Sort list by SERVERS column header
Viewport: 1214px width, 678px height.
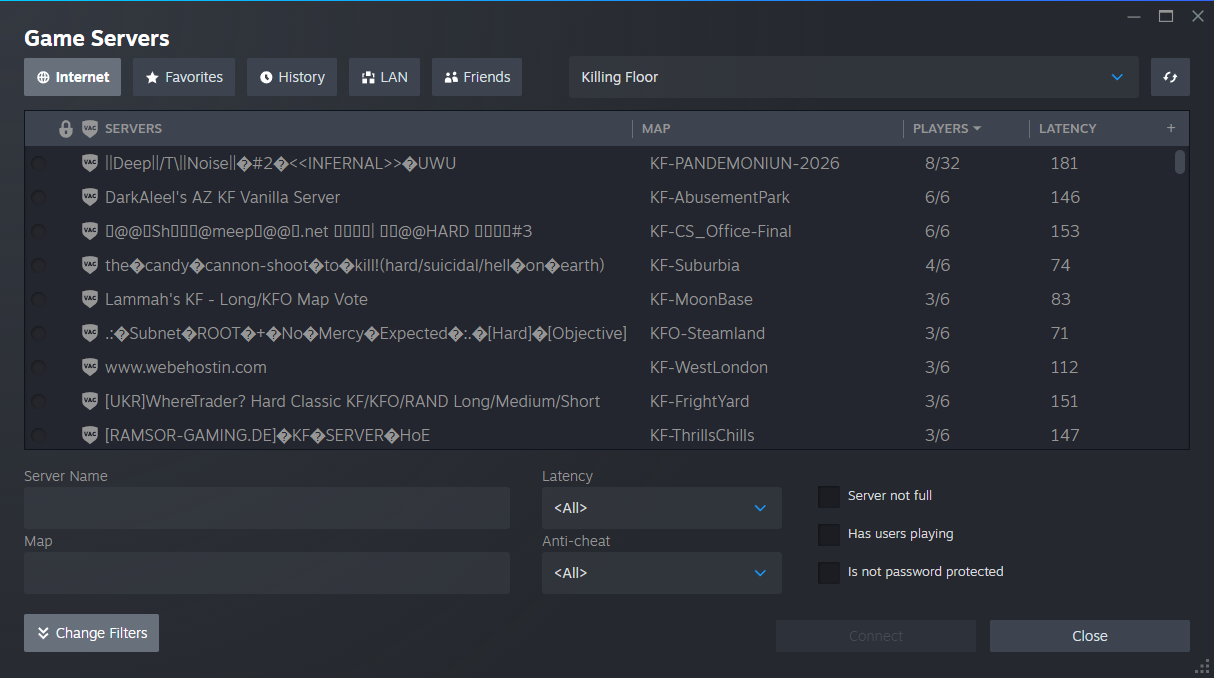click(x=133, y=128)
